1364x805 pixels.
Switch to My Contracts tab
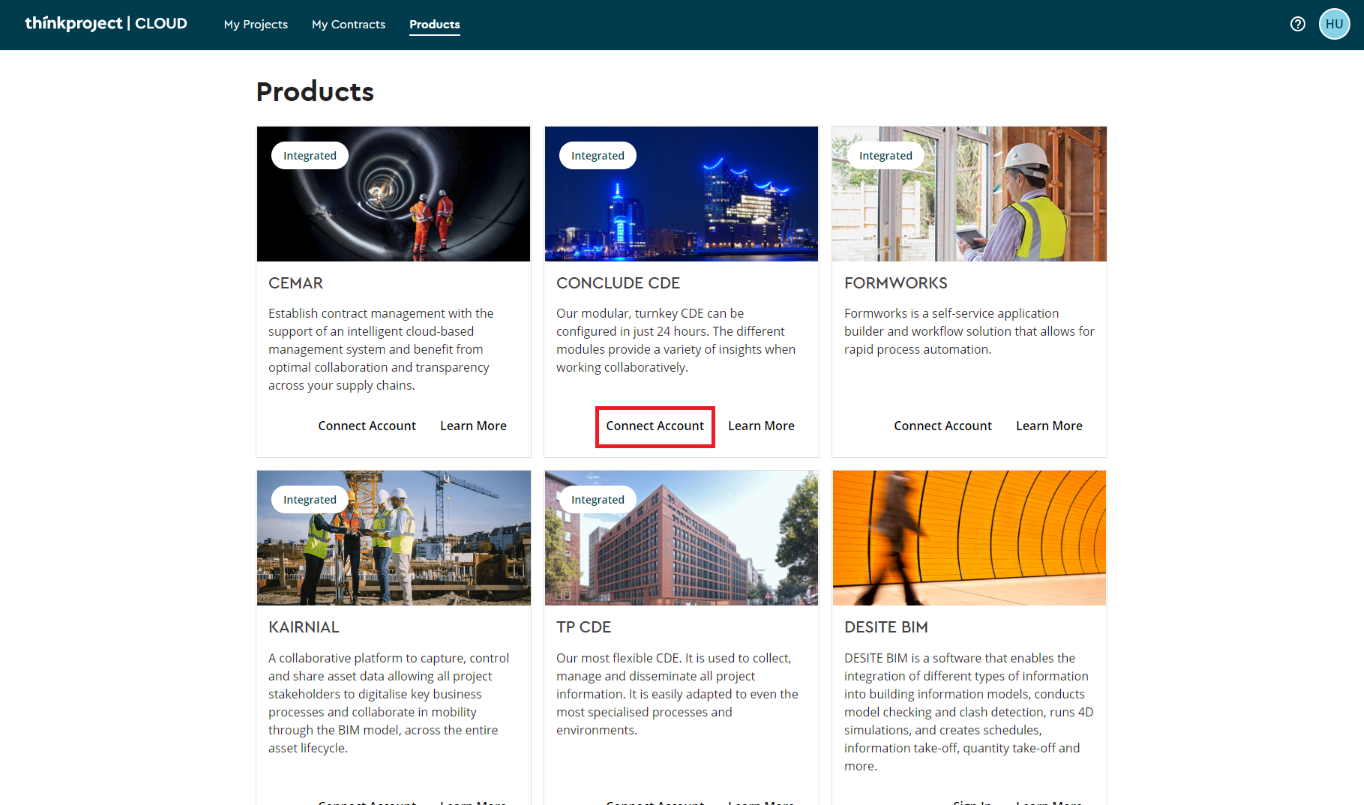[x=348, y=24]
